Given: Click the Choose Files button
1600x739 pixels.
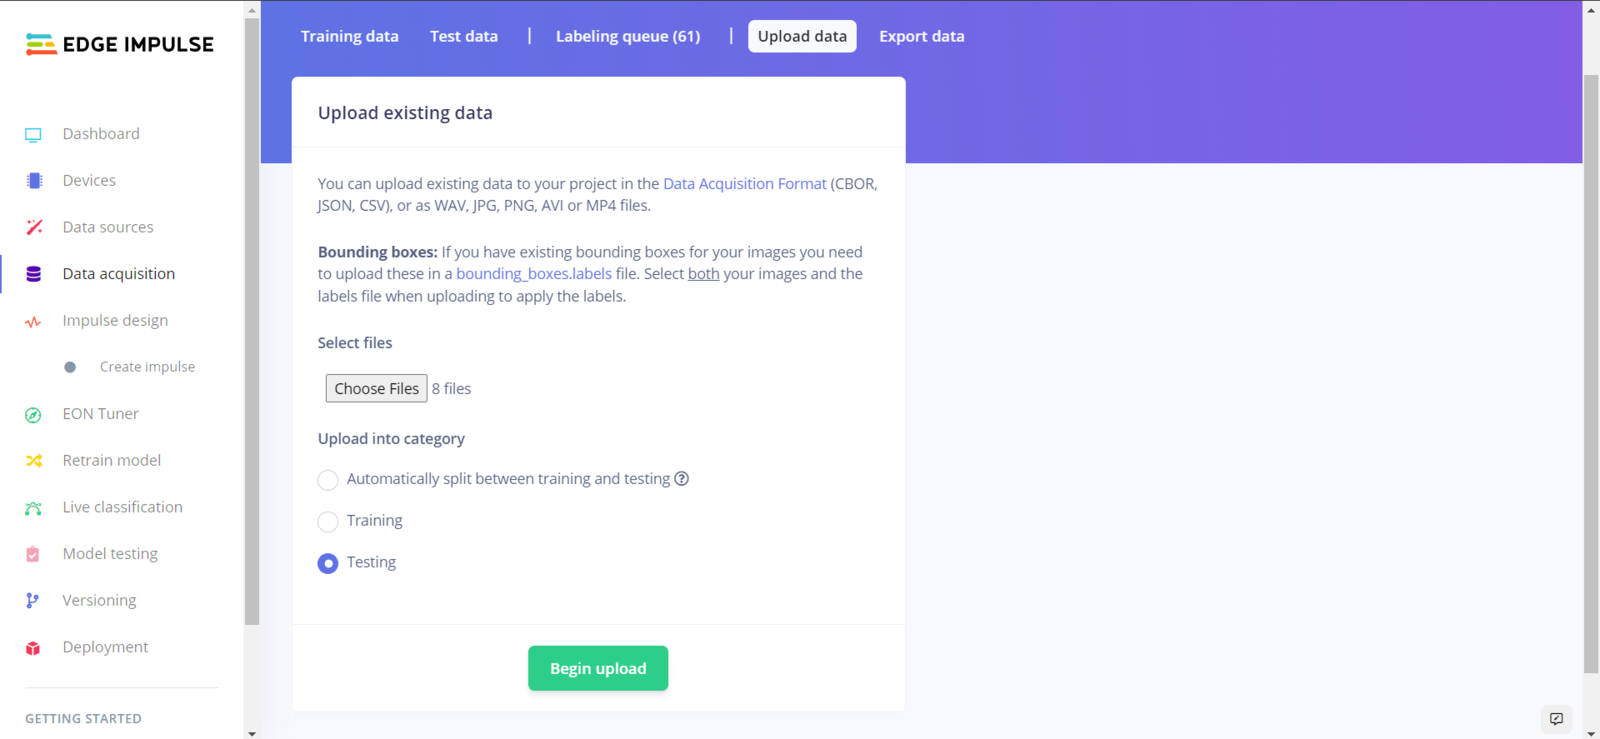Looking at the screenshot, I should [x=377, y=388].
